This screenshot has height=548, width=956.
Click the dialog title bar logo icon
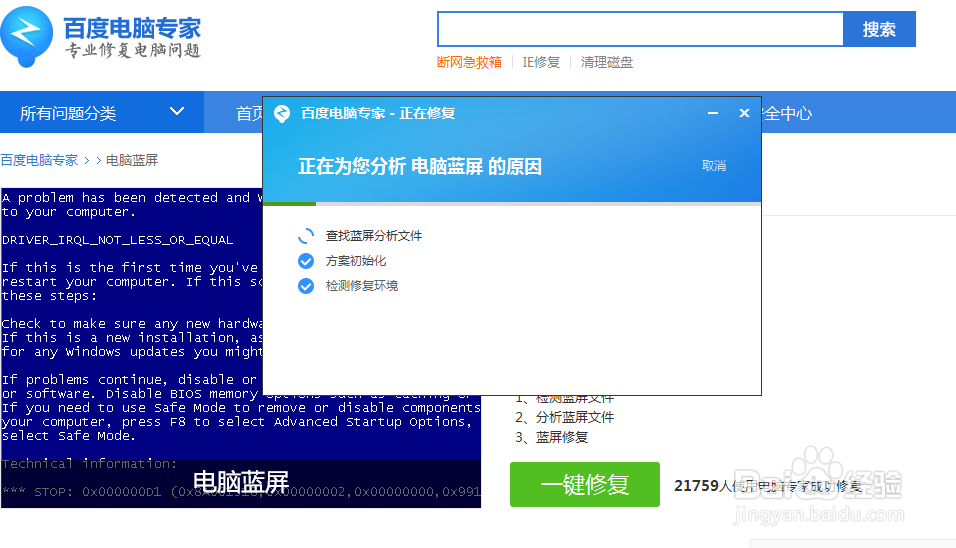[282, 113]
